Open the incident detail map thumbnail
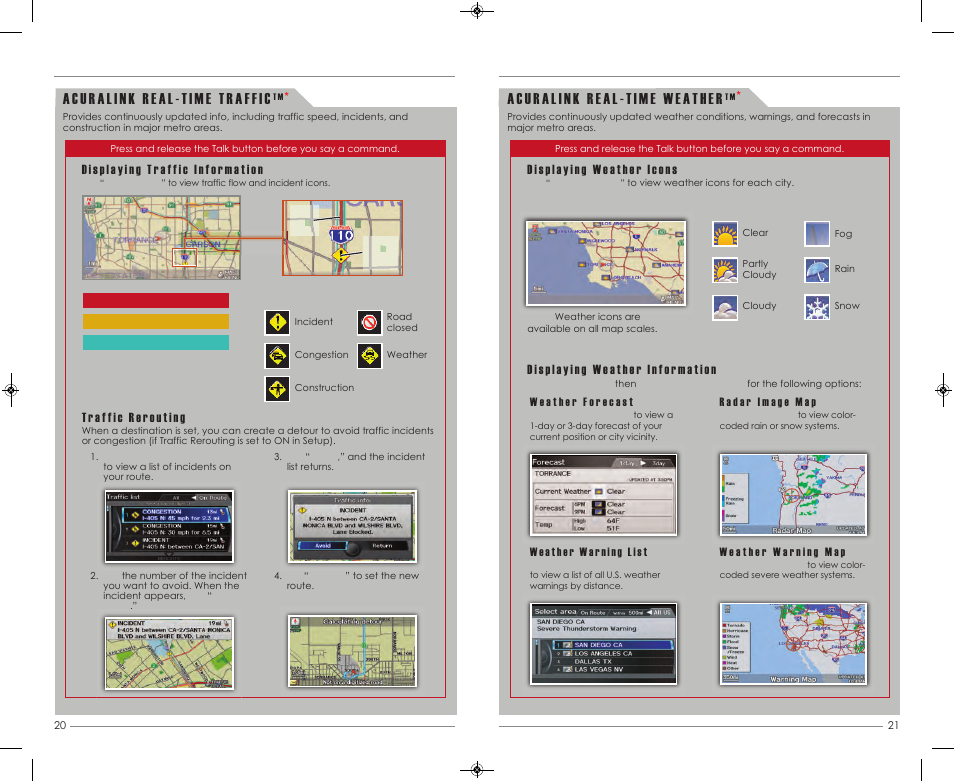954x781 pixels. pos(169,653)
